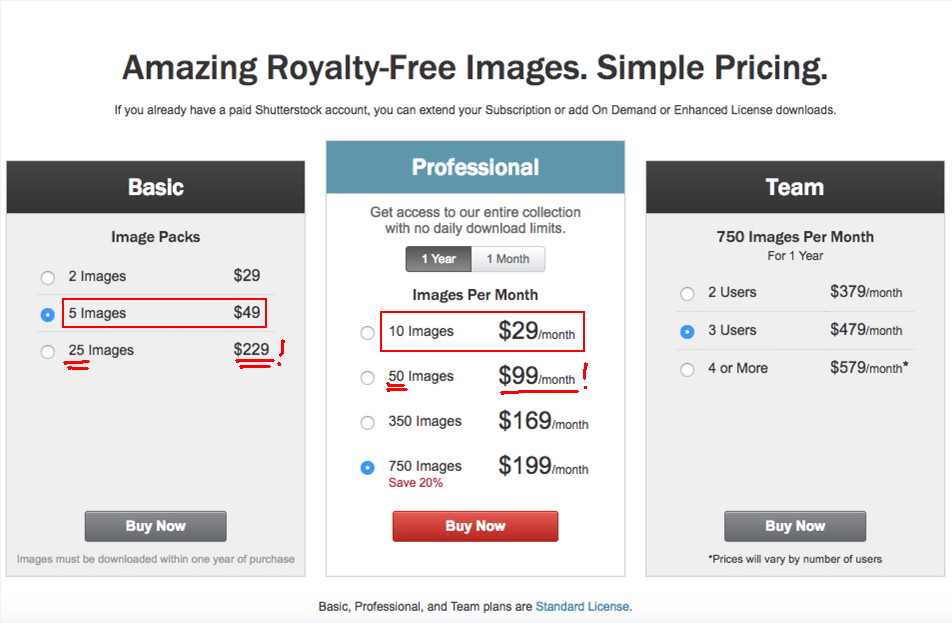
Task: Open the Standard License link
Action: click(x=582, y=606)
